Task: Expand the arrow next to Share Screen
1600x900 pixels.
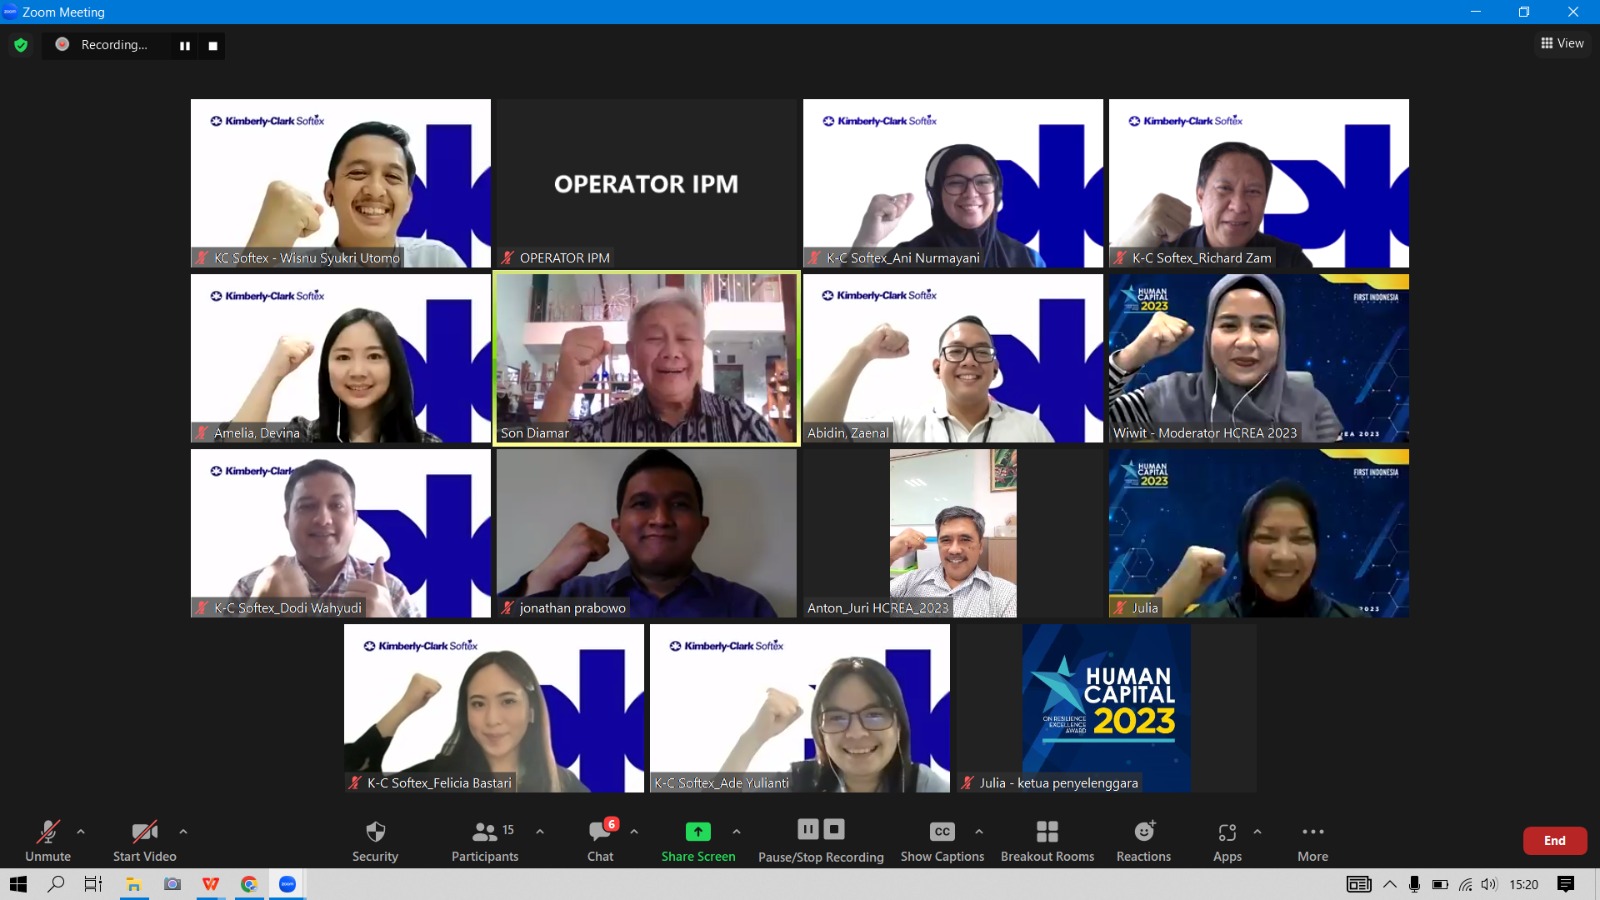Action: pos(737,831)
